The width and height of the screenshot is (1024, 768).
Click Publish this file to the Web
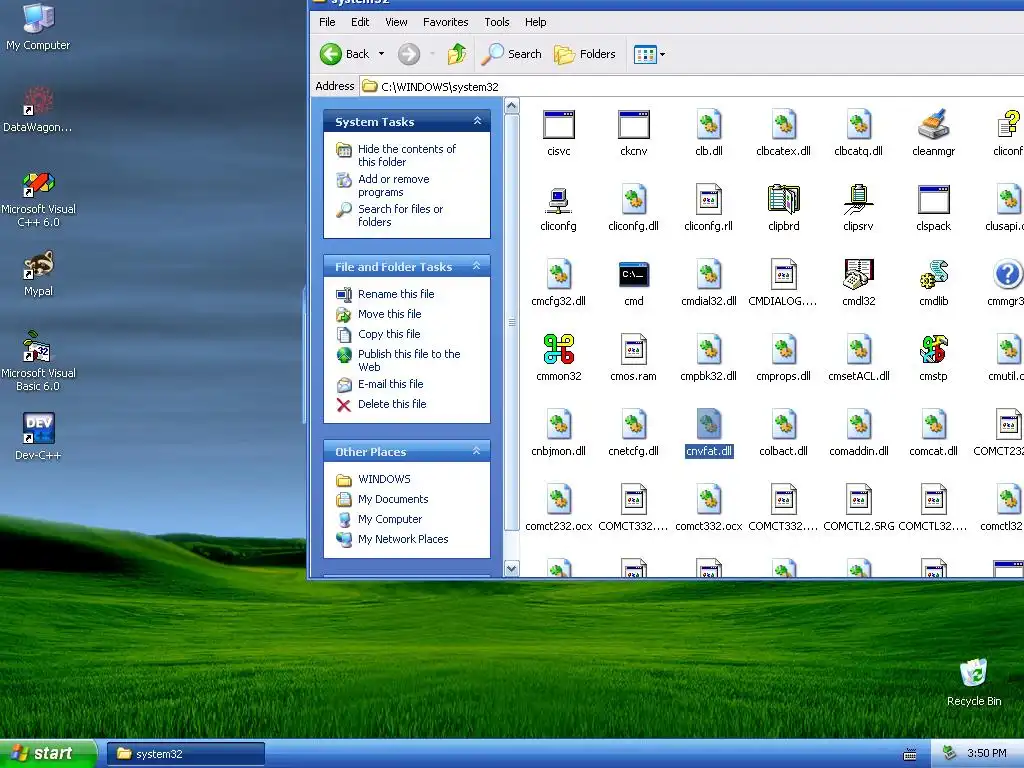(x=409, y=360)
